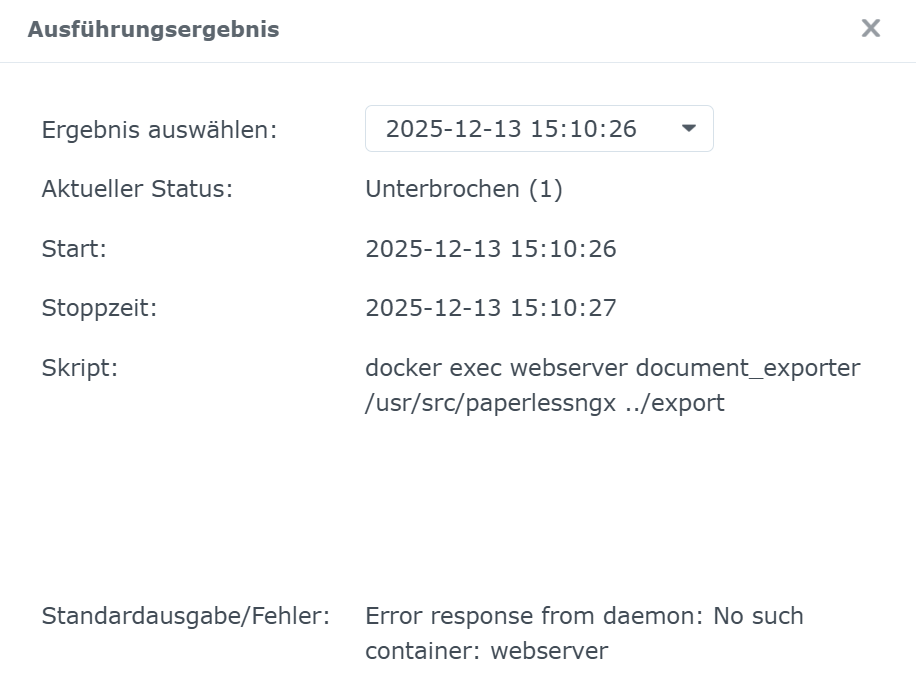Image resolution: width=916 pixels, height=700 pixels.
Task: Click the Start label
Action: click(74, 249)
